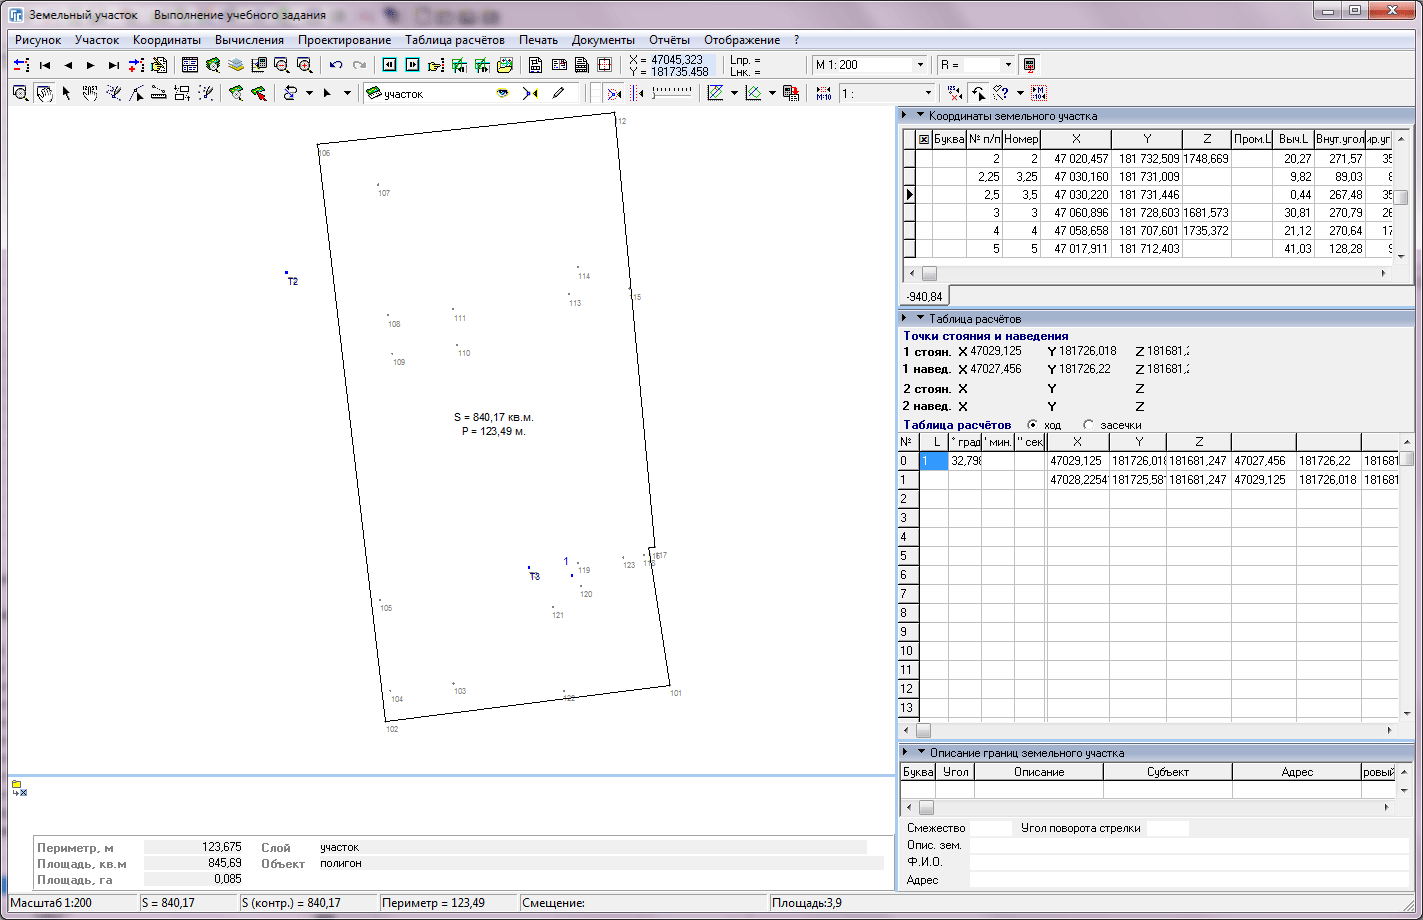Click the zoom-in magnifier icon
This screenshot has height=920, width=1423.
(305, 65)
